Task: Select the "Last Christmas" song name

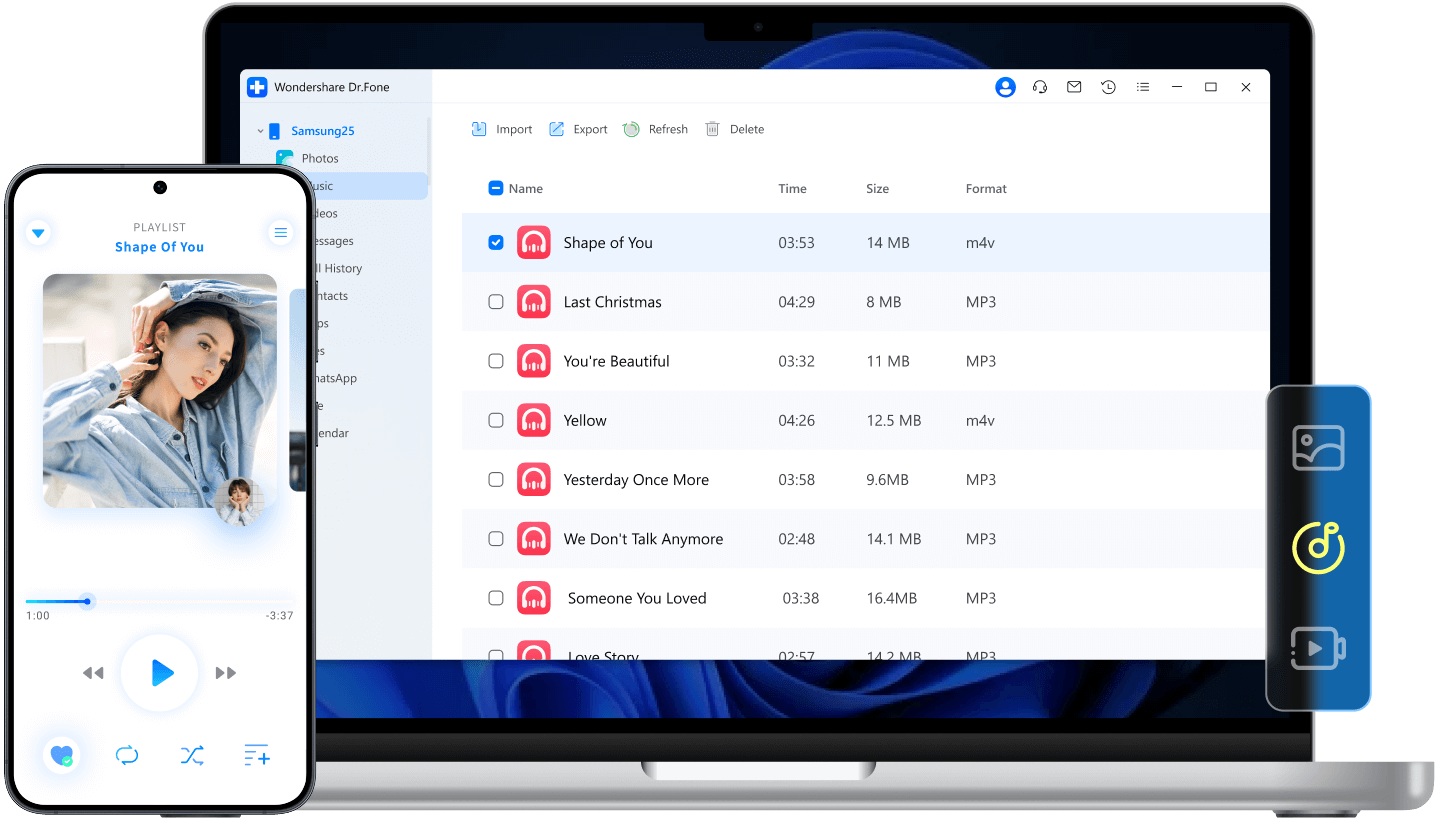Action: pyautogui.click(x=612, y=302)
